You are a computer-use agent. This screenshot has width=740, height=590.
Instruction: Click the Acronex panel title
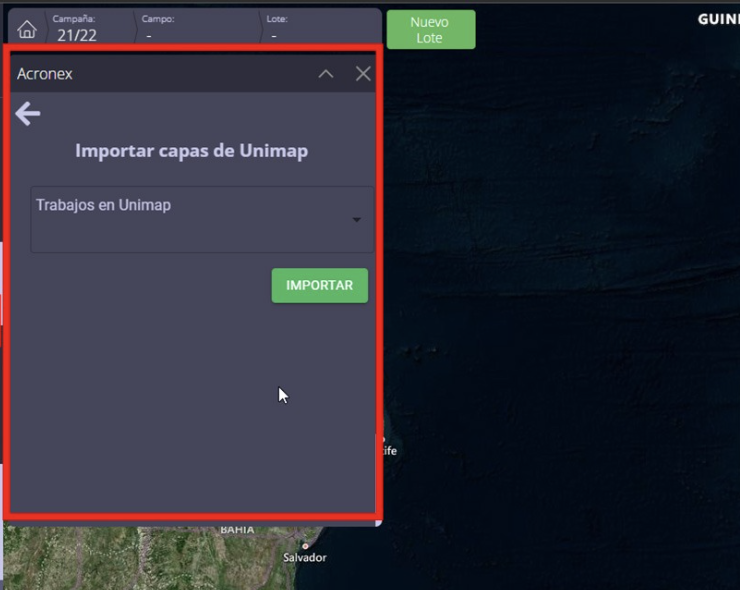45,74
